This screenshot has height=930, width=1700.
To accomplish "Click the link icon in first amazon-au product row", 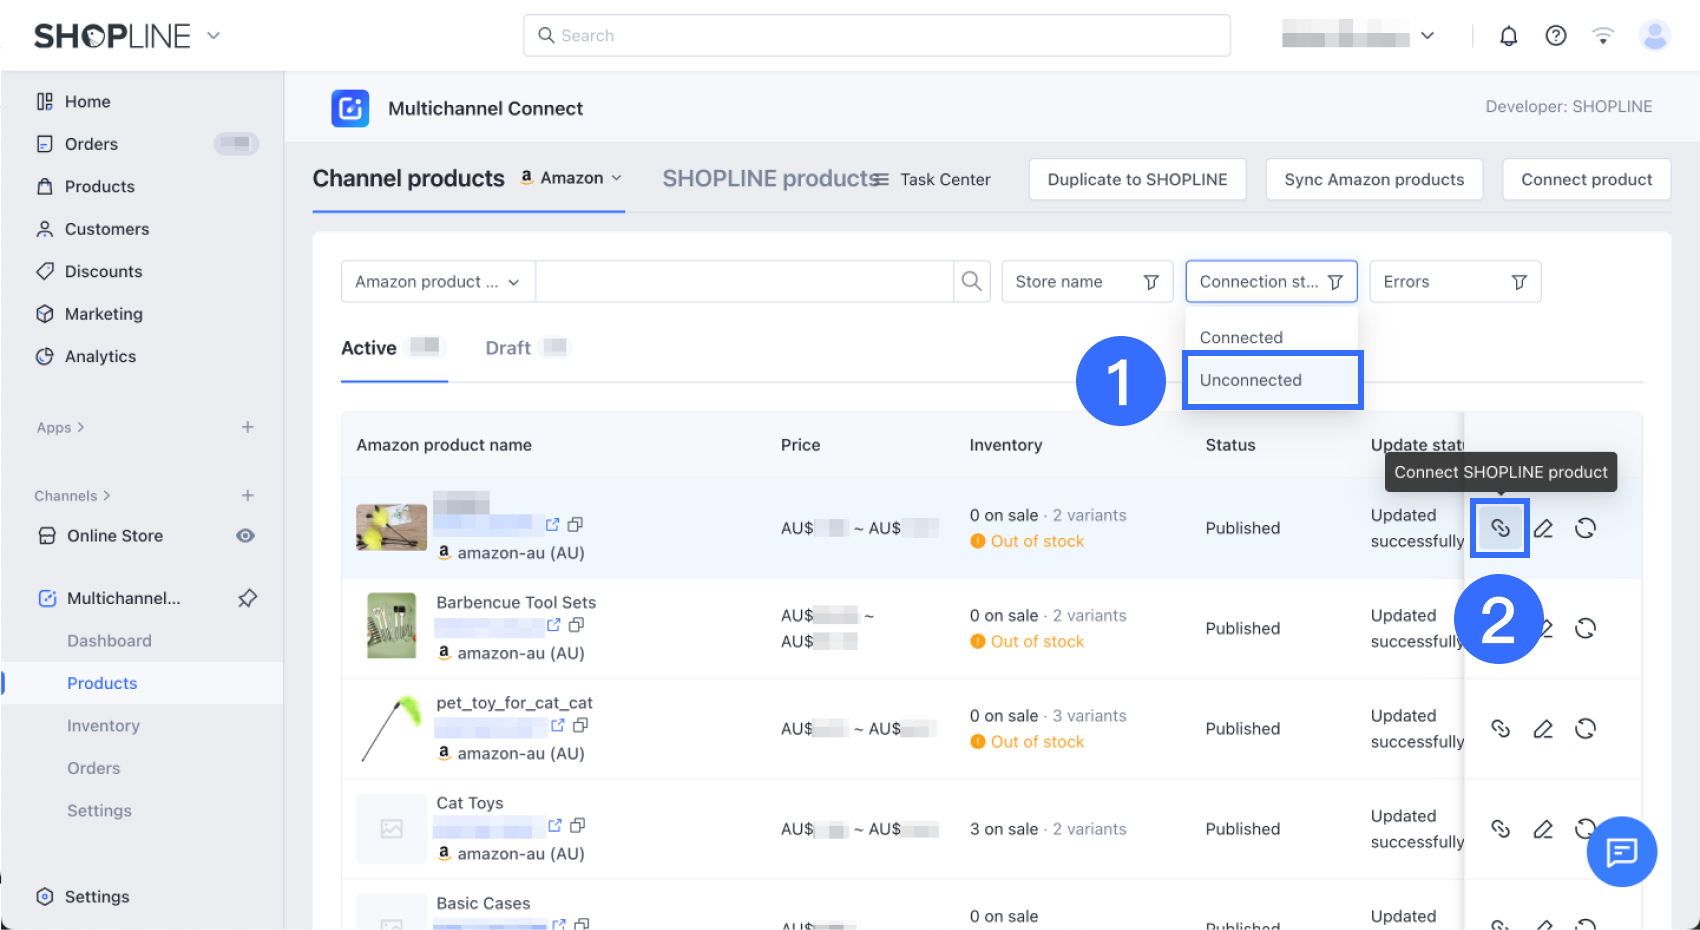I will point(1500,528).
